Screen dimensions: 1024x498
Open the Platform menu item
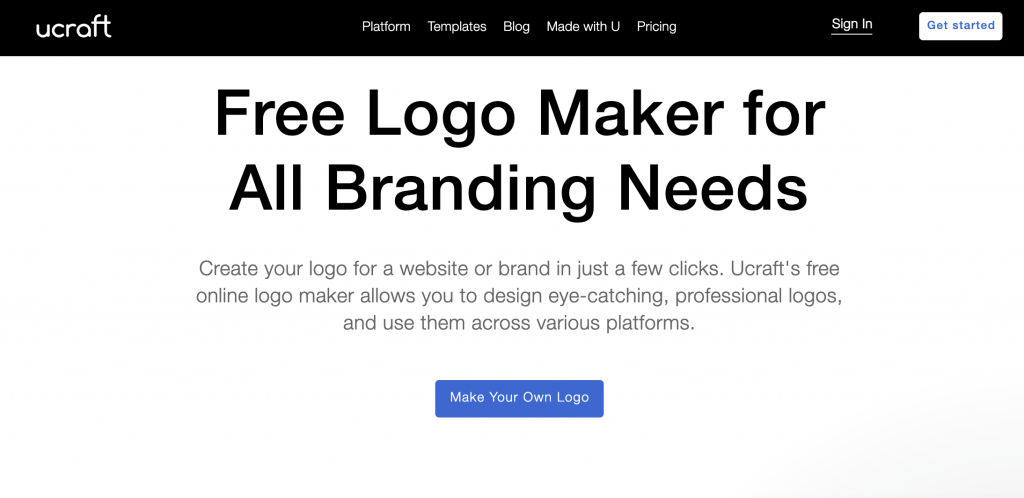click(x=386, y=27)
